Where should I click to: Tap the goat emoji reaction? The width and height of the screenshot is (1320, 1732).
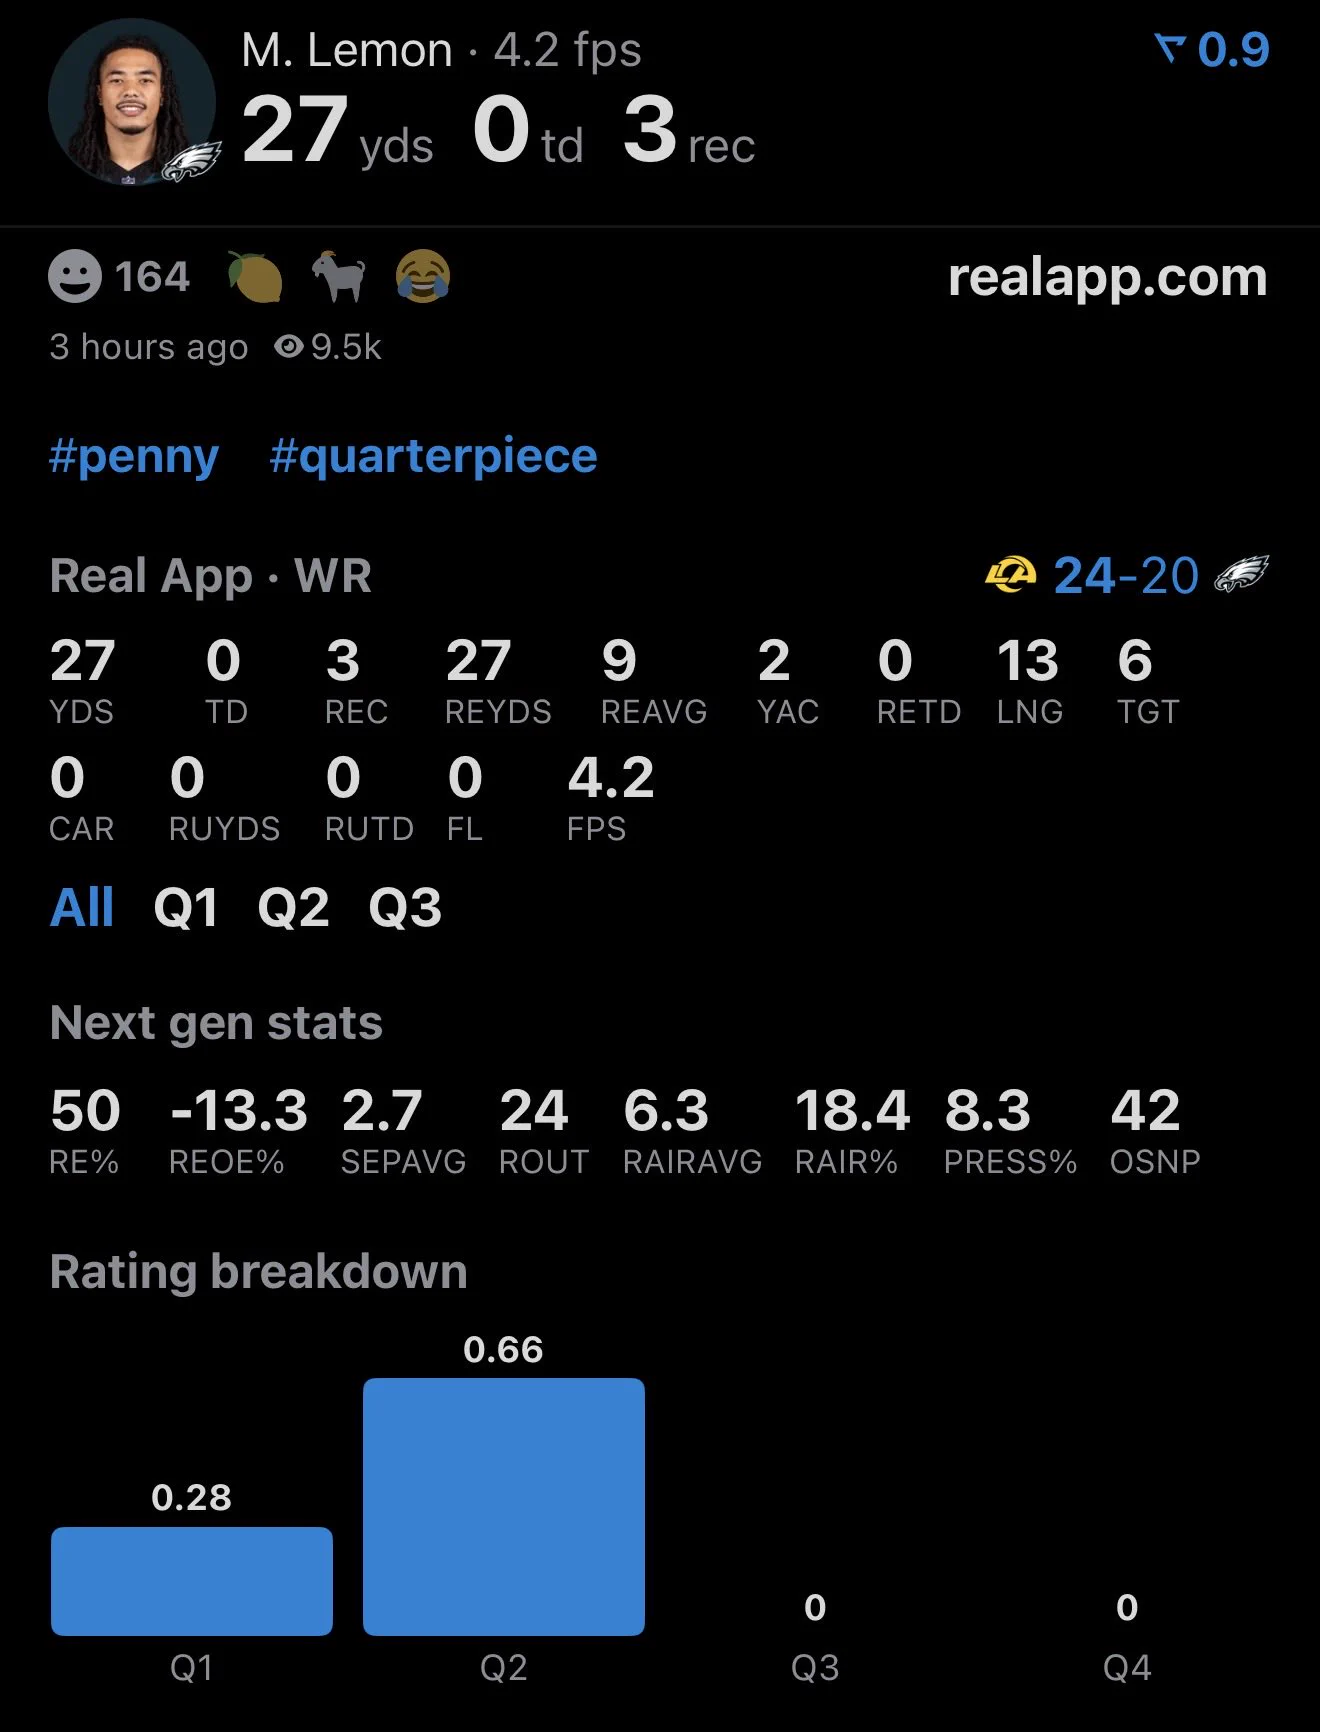[x=339, y=276]
